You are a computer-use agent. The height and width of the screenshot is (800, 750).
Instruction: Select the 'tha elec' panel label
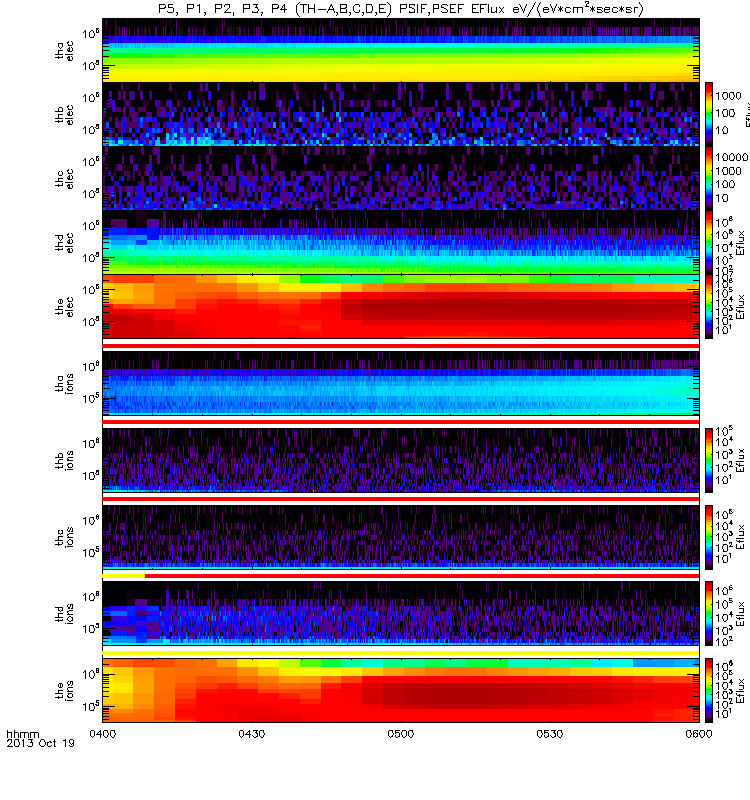coord(64,51)
